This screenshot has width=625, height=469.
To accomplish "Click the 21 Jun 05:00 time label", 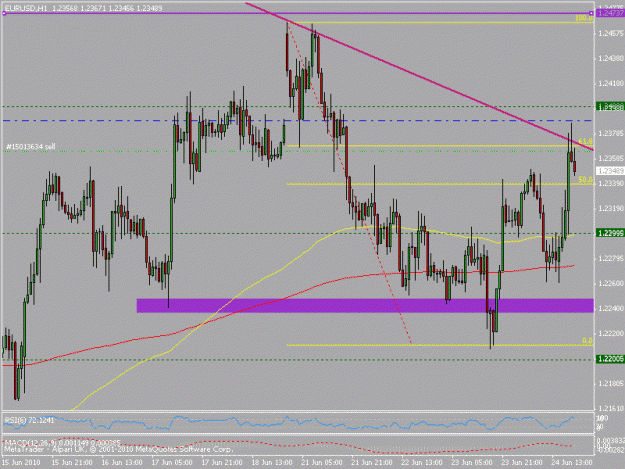I will click(322, 462).
